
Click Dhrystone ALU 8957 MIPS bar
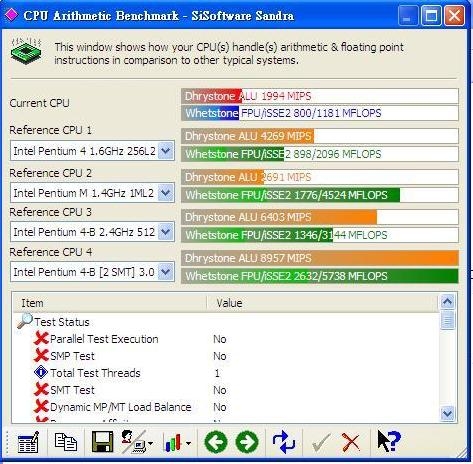pyautogui.click(x=320, y=258)
